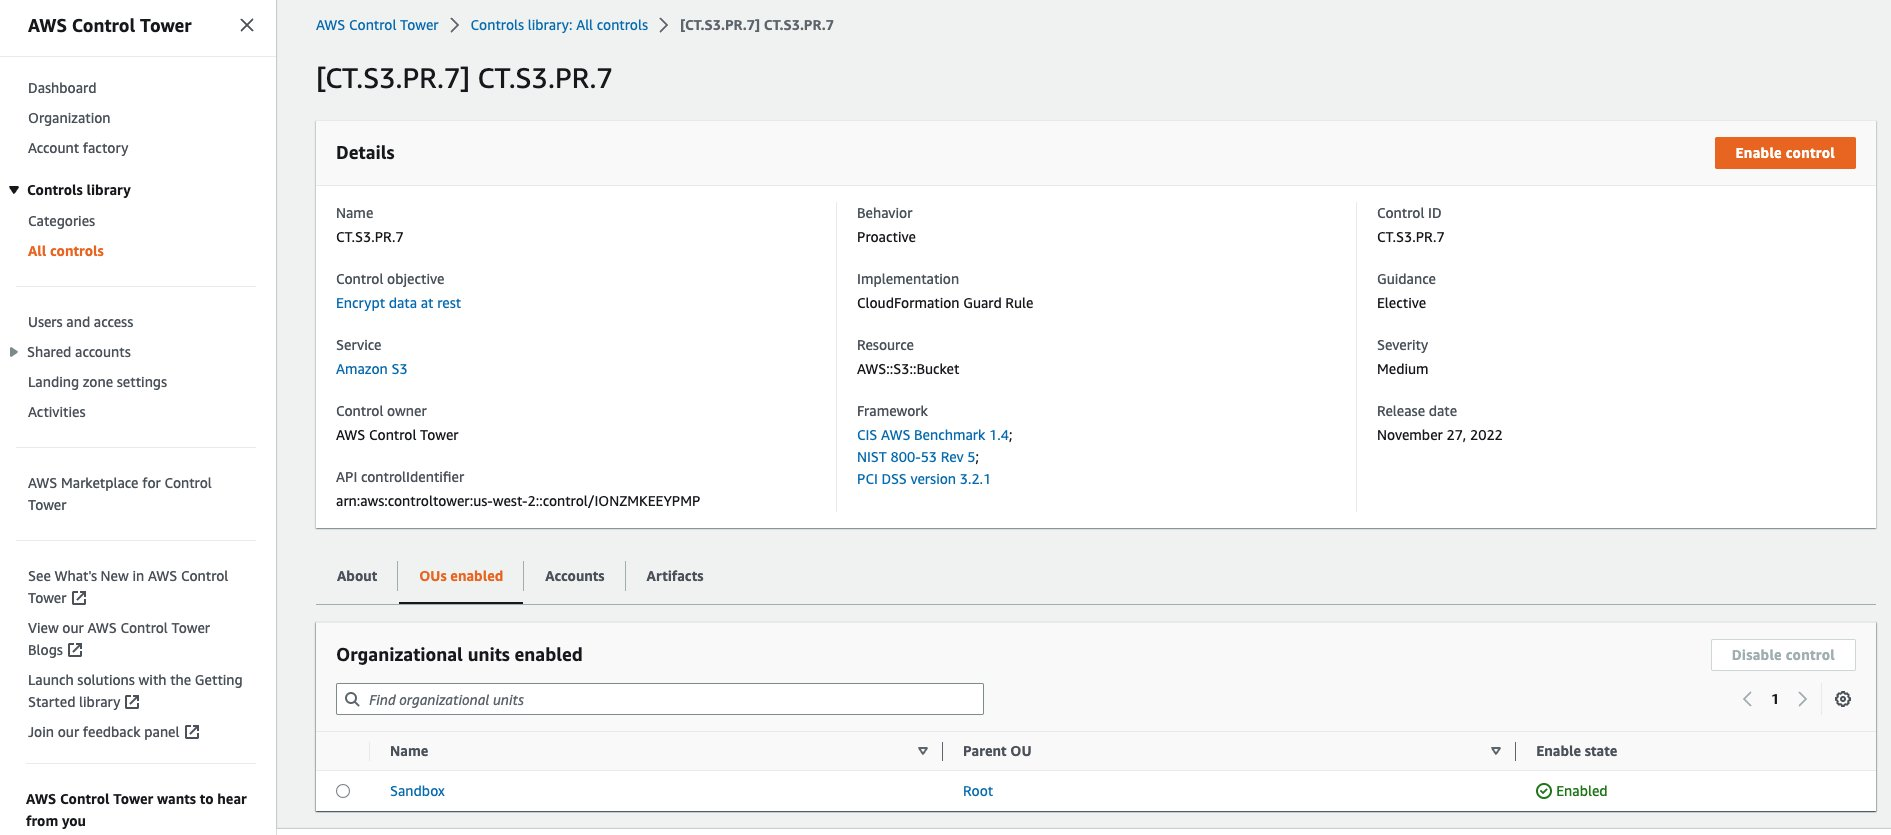Click the API control identifier ARN value
Image resolution: width=1891 pixels, height=835 pixels.
[x=518, y=501]
